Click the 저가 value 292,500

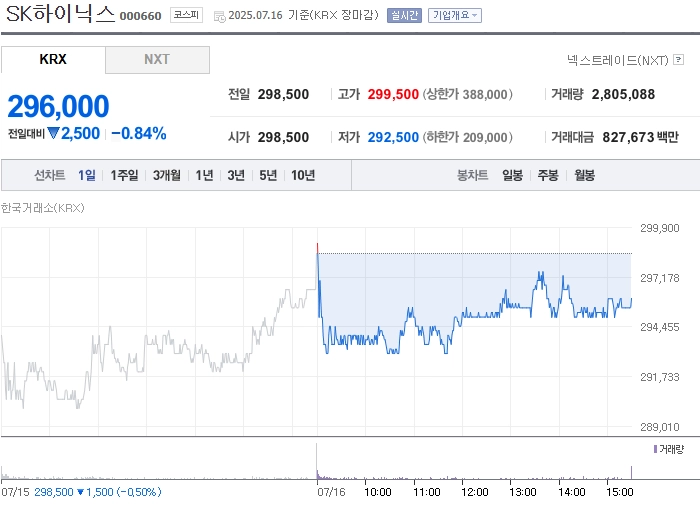(x=393, y=137)
